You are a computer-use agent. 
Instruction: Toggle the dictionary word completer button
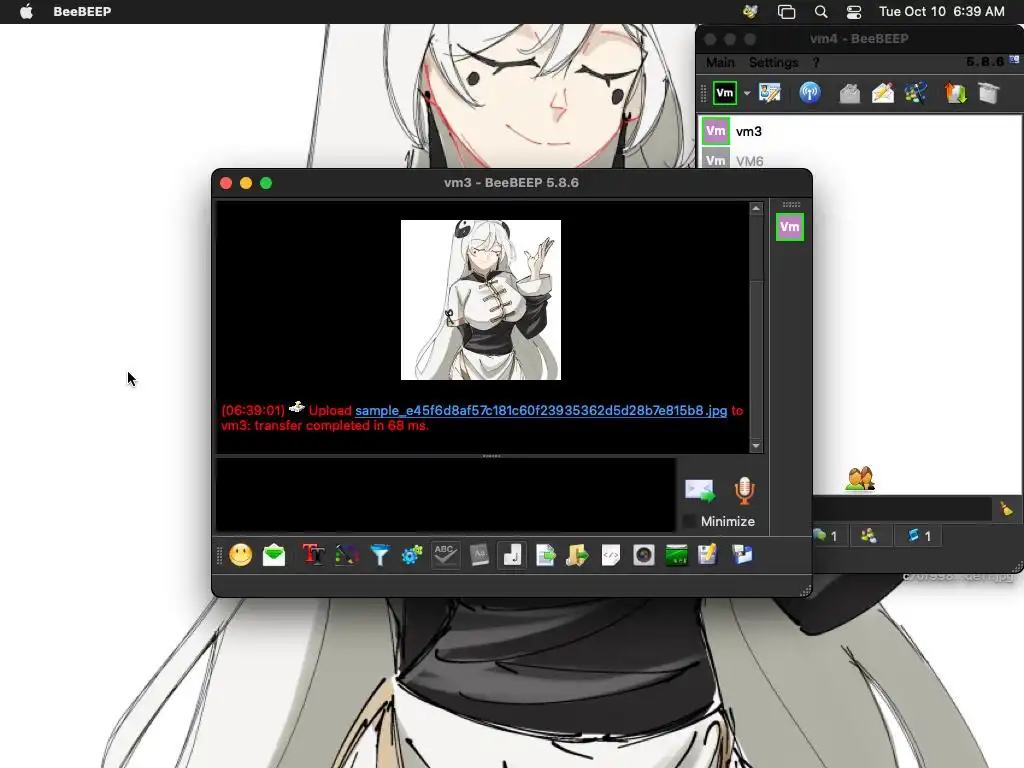click(479, 555)
